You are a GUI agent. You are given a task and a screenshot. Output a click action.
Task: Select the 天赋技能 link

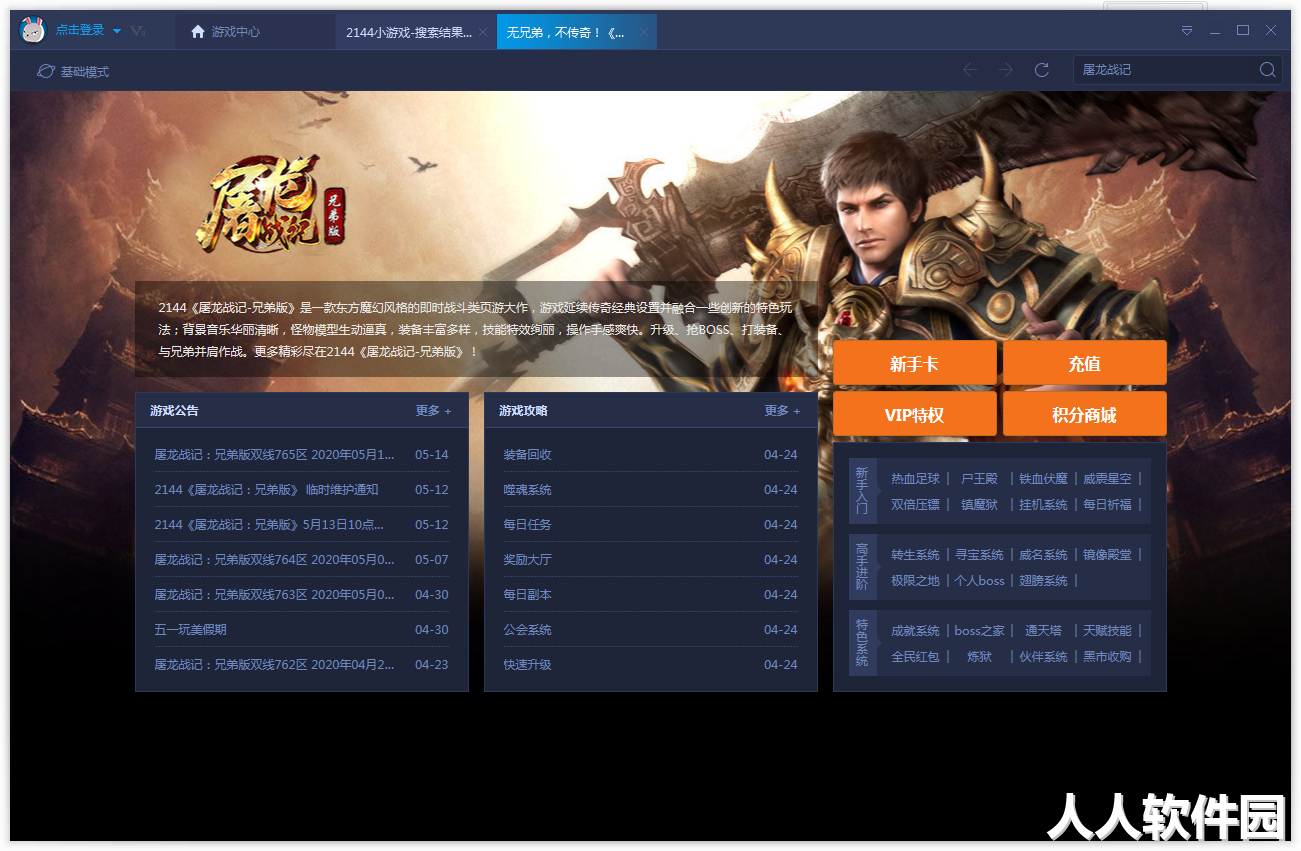click(x=1107, y=631)
